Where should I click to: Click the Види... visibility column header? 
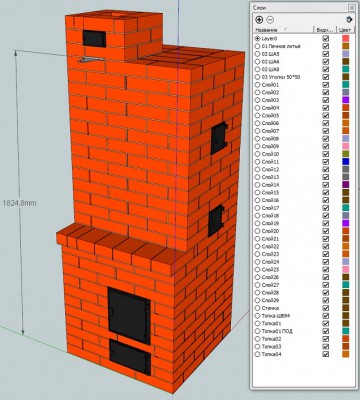coord(325,30)
